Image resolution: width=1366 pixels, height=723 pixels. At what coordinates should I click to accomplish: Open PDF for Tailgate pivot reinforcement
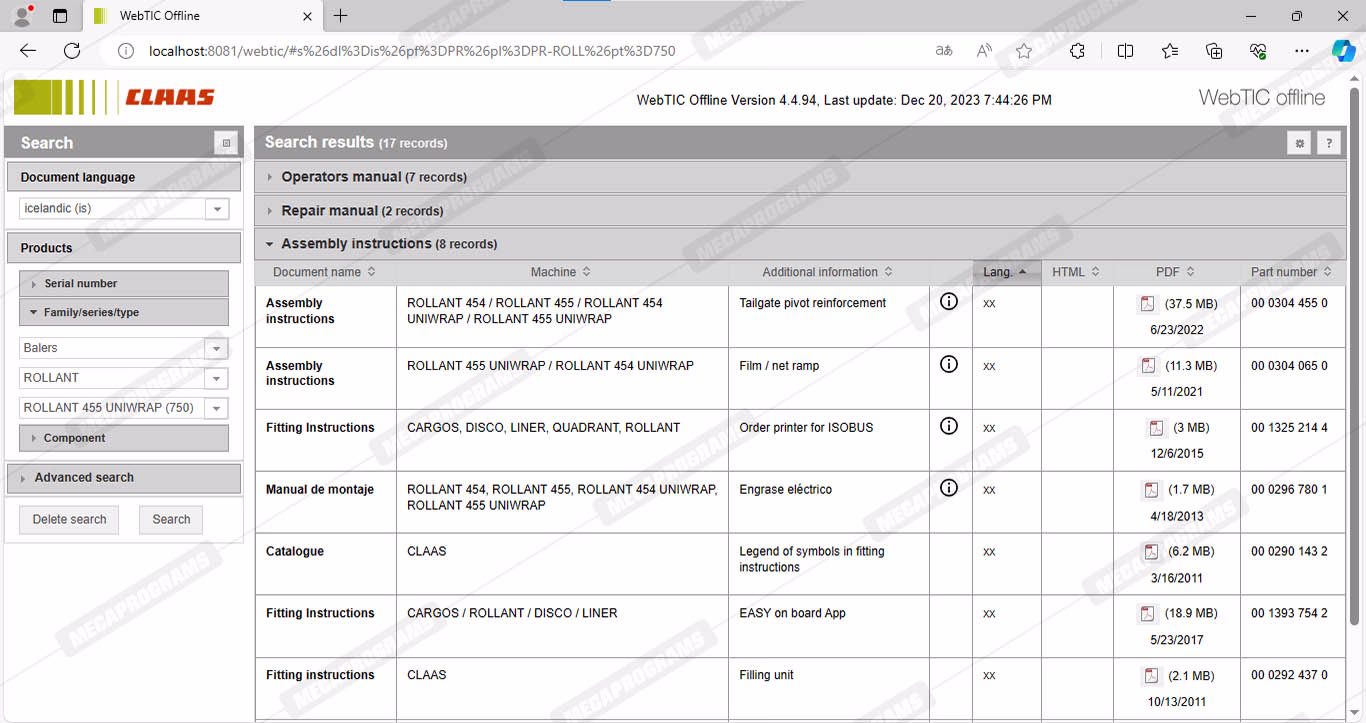(x=1147, y=304)
